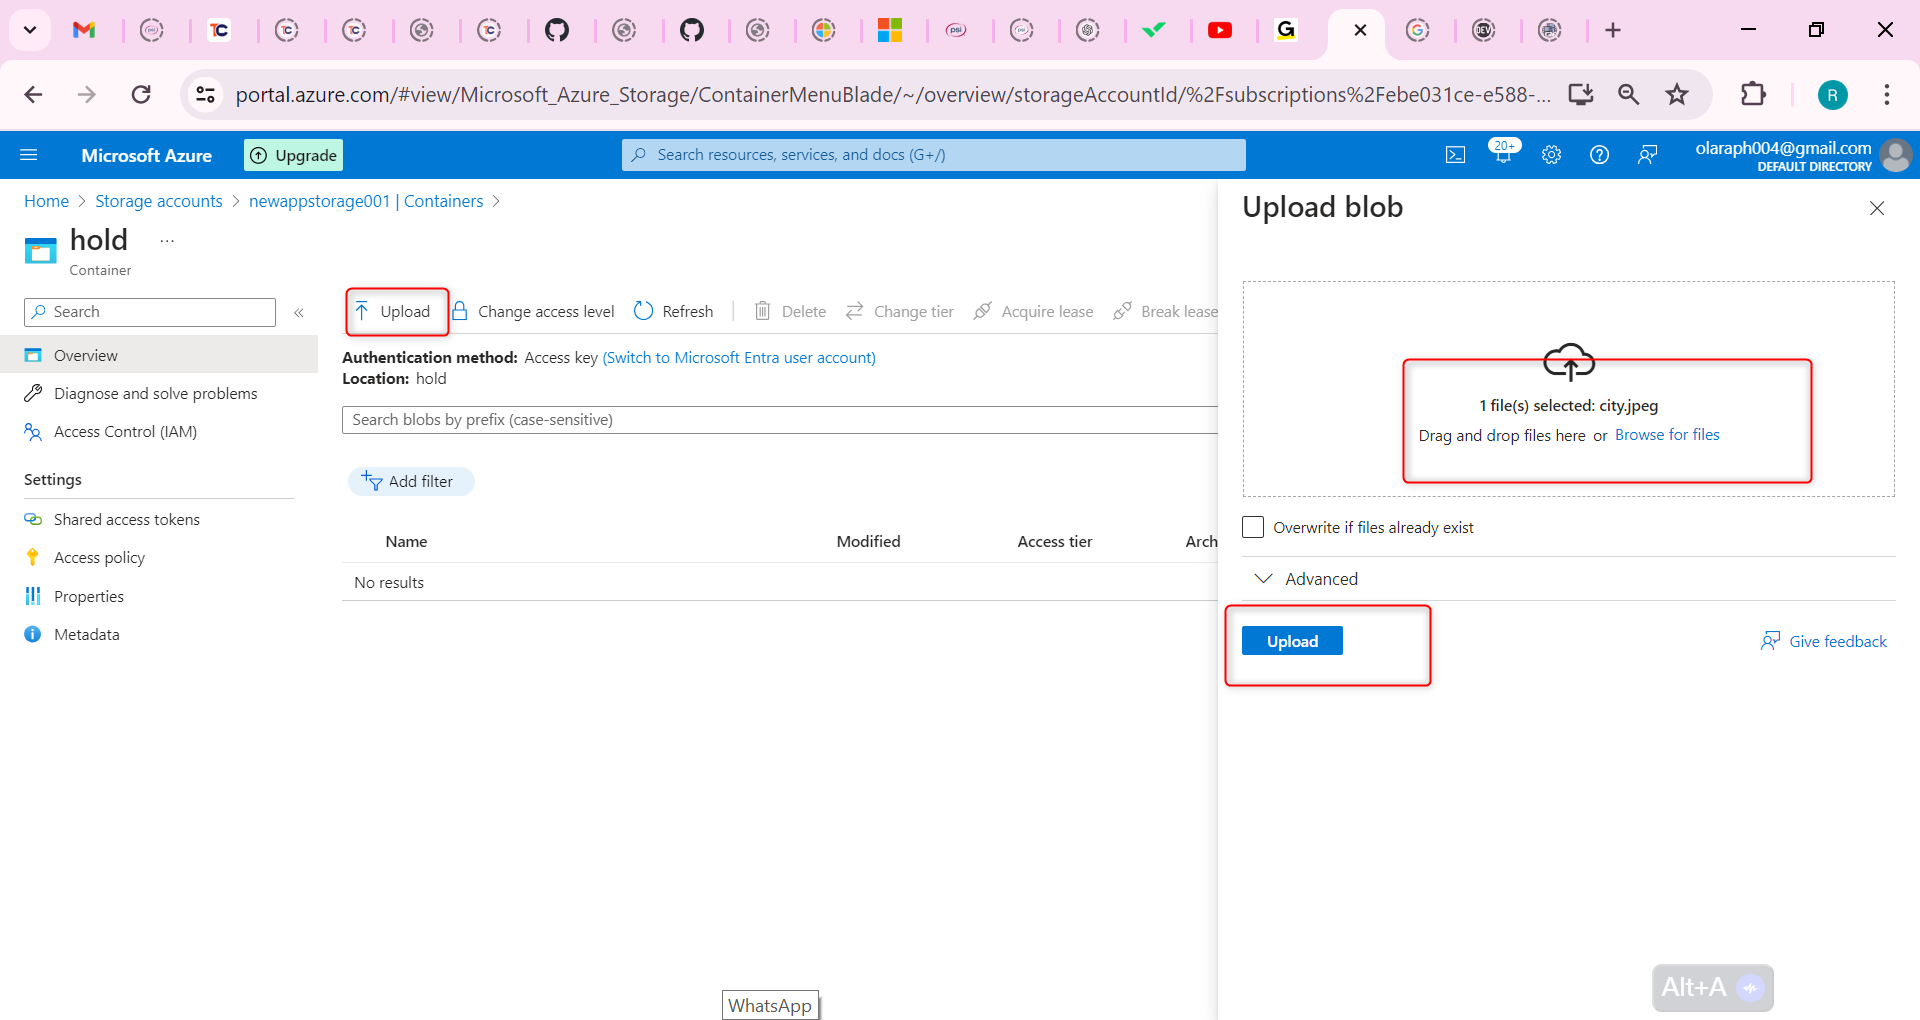Open the Cloud Shell terminal icon
1920x1020 pixels.
point(1455,154)
